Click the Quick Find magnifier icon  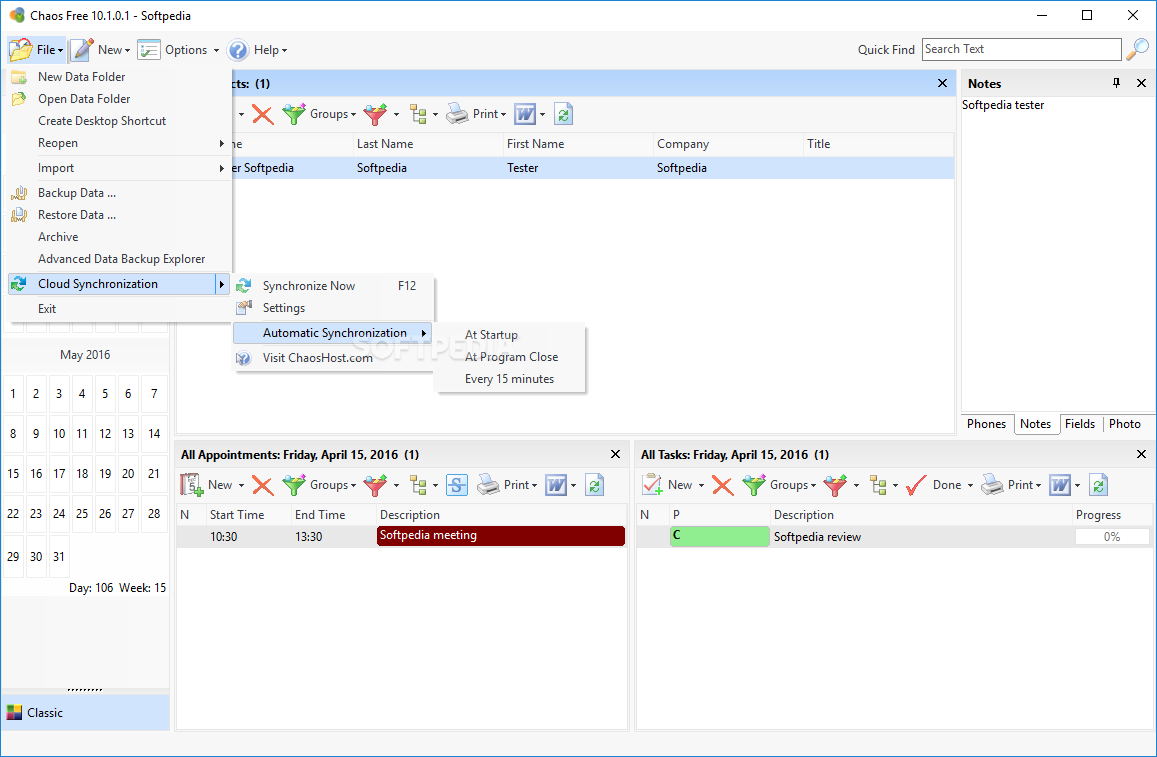[x=1137, y=49]
